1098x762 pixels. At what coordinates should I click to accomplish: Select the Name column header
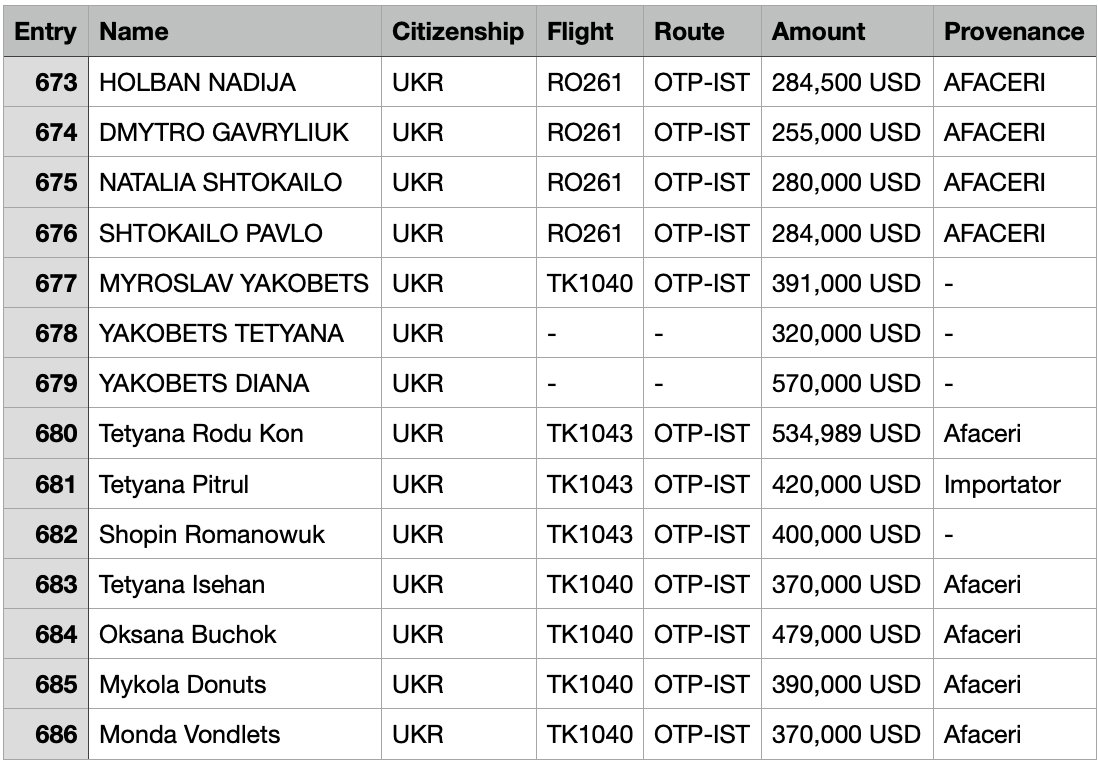pos(235,32)
